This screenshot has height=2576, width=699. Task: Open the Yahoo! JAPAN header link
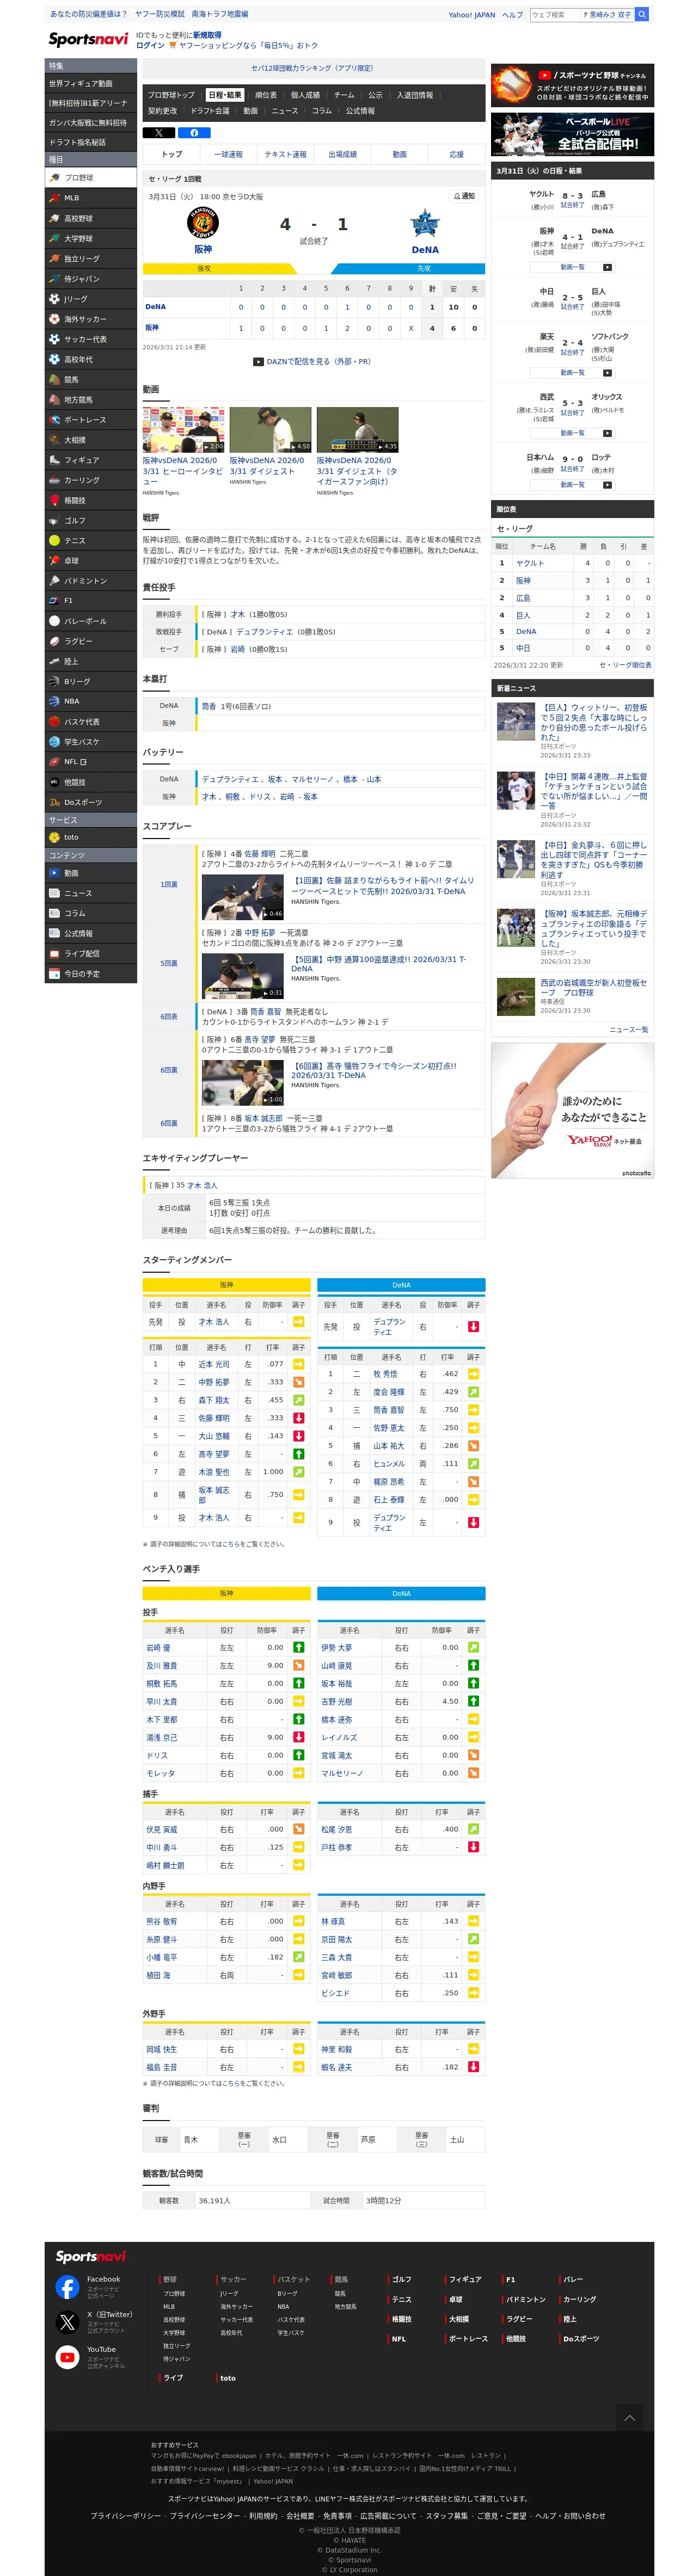[x=472, y=15]
